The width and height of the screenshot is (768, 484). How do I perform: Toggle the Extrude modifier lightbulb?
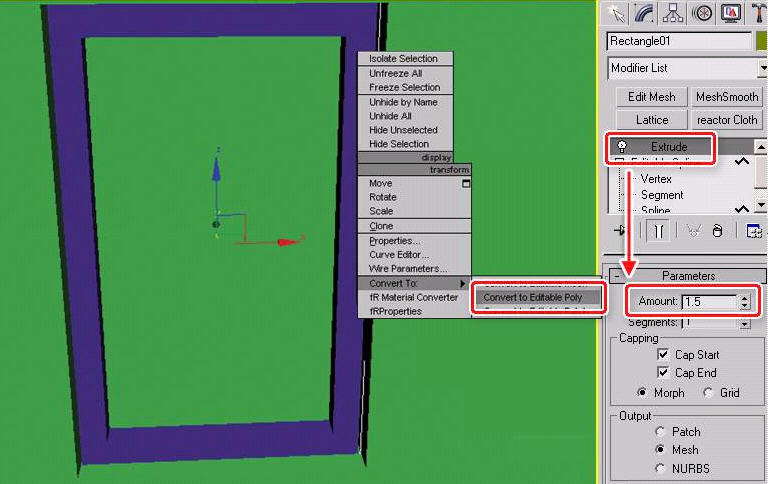click(622, 147)
